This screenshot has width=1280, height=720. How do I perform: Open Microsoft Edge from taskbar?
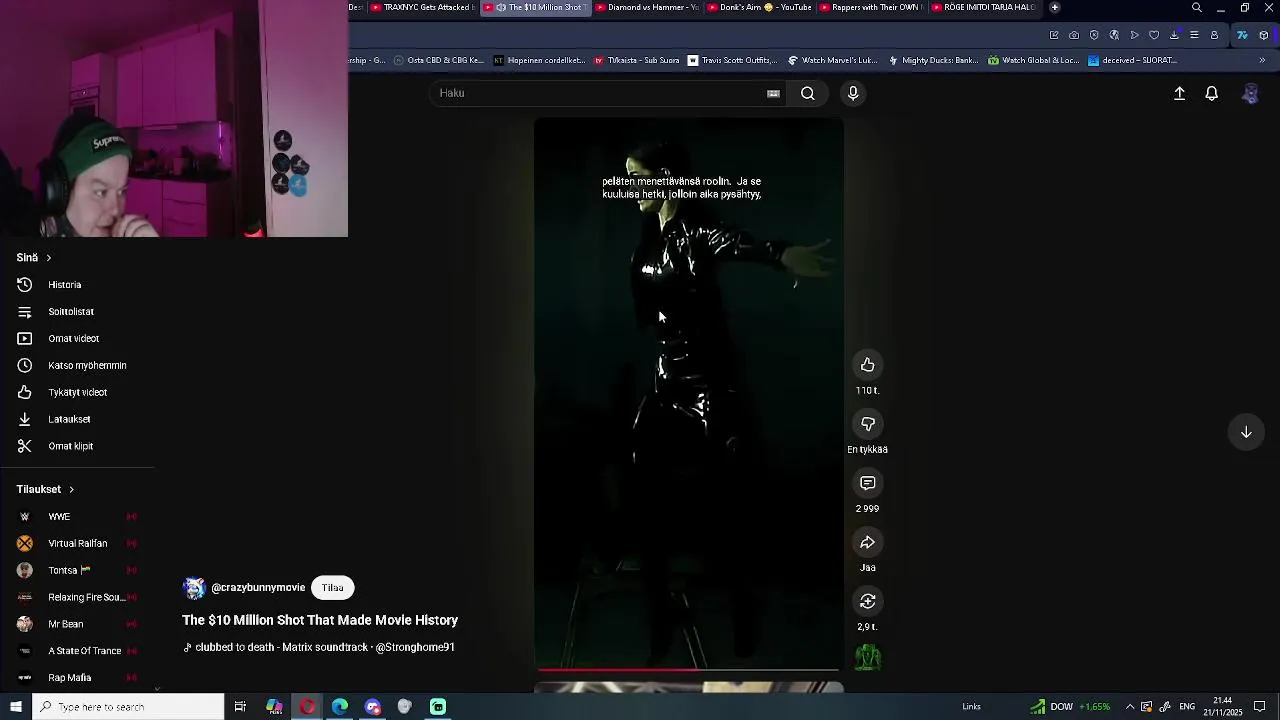point(340,707)
